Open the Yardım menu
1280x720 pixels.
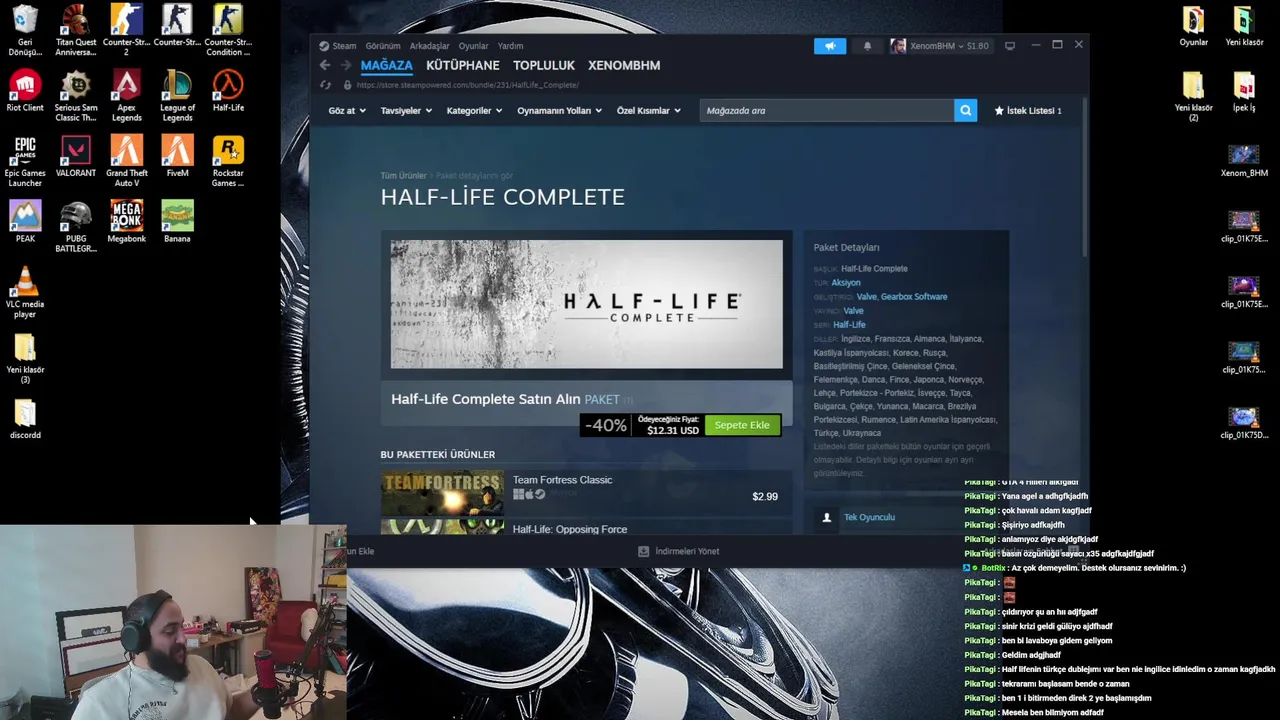510,46
